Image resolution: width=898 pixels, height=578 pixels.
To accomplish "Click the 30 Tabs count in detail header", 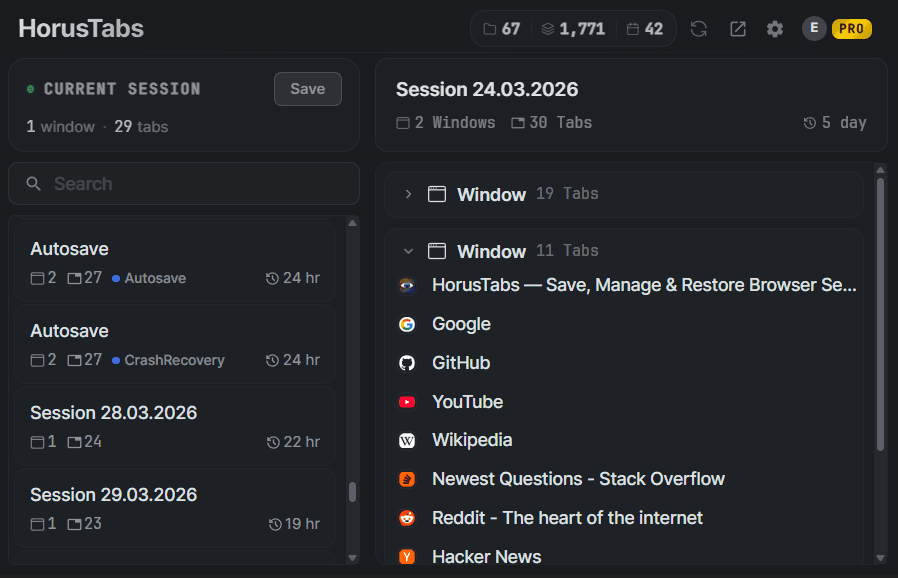I will pyautogui.click(x=552, y=123).
